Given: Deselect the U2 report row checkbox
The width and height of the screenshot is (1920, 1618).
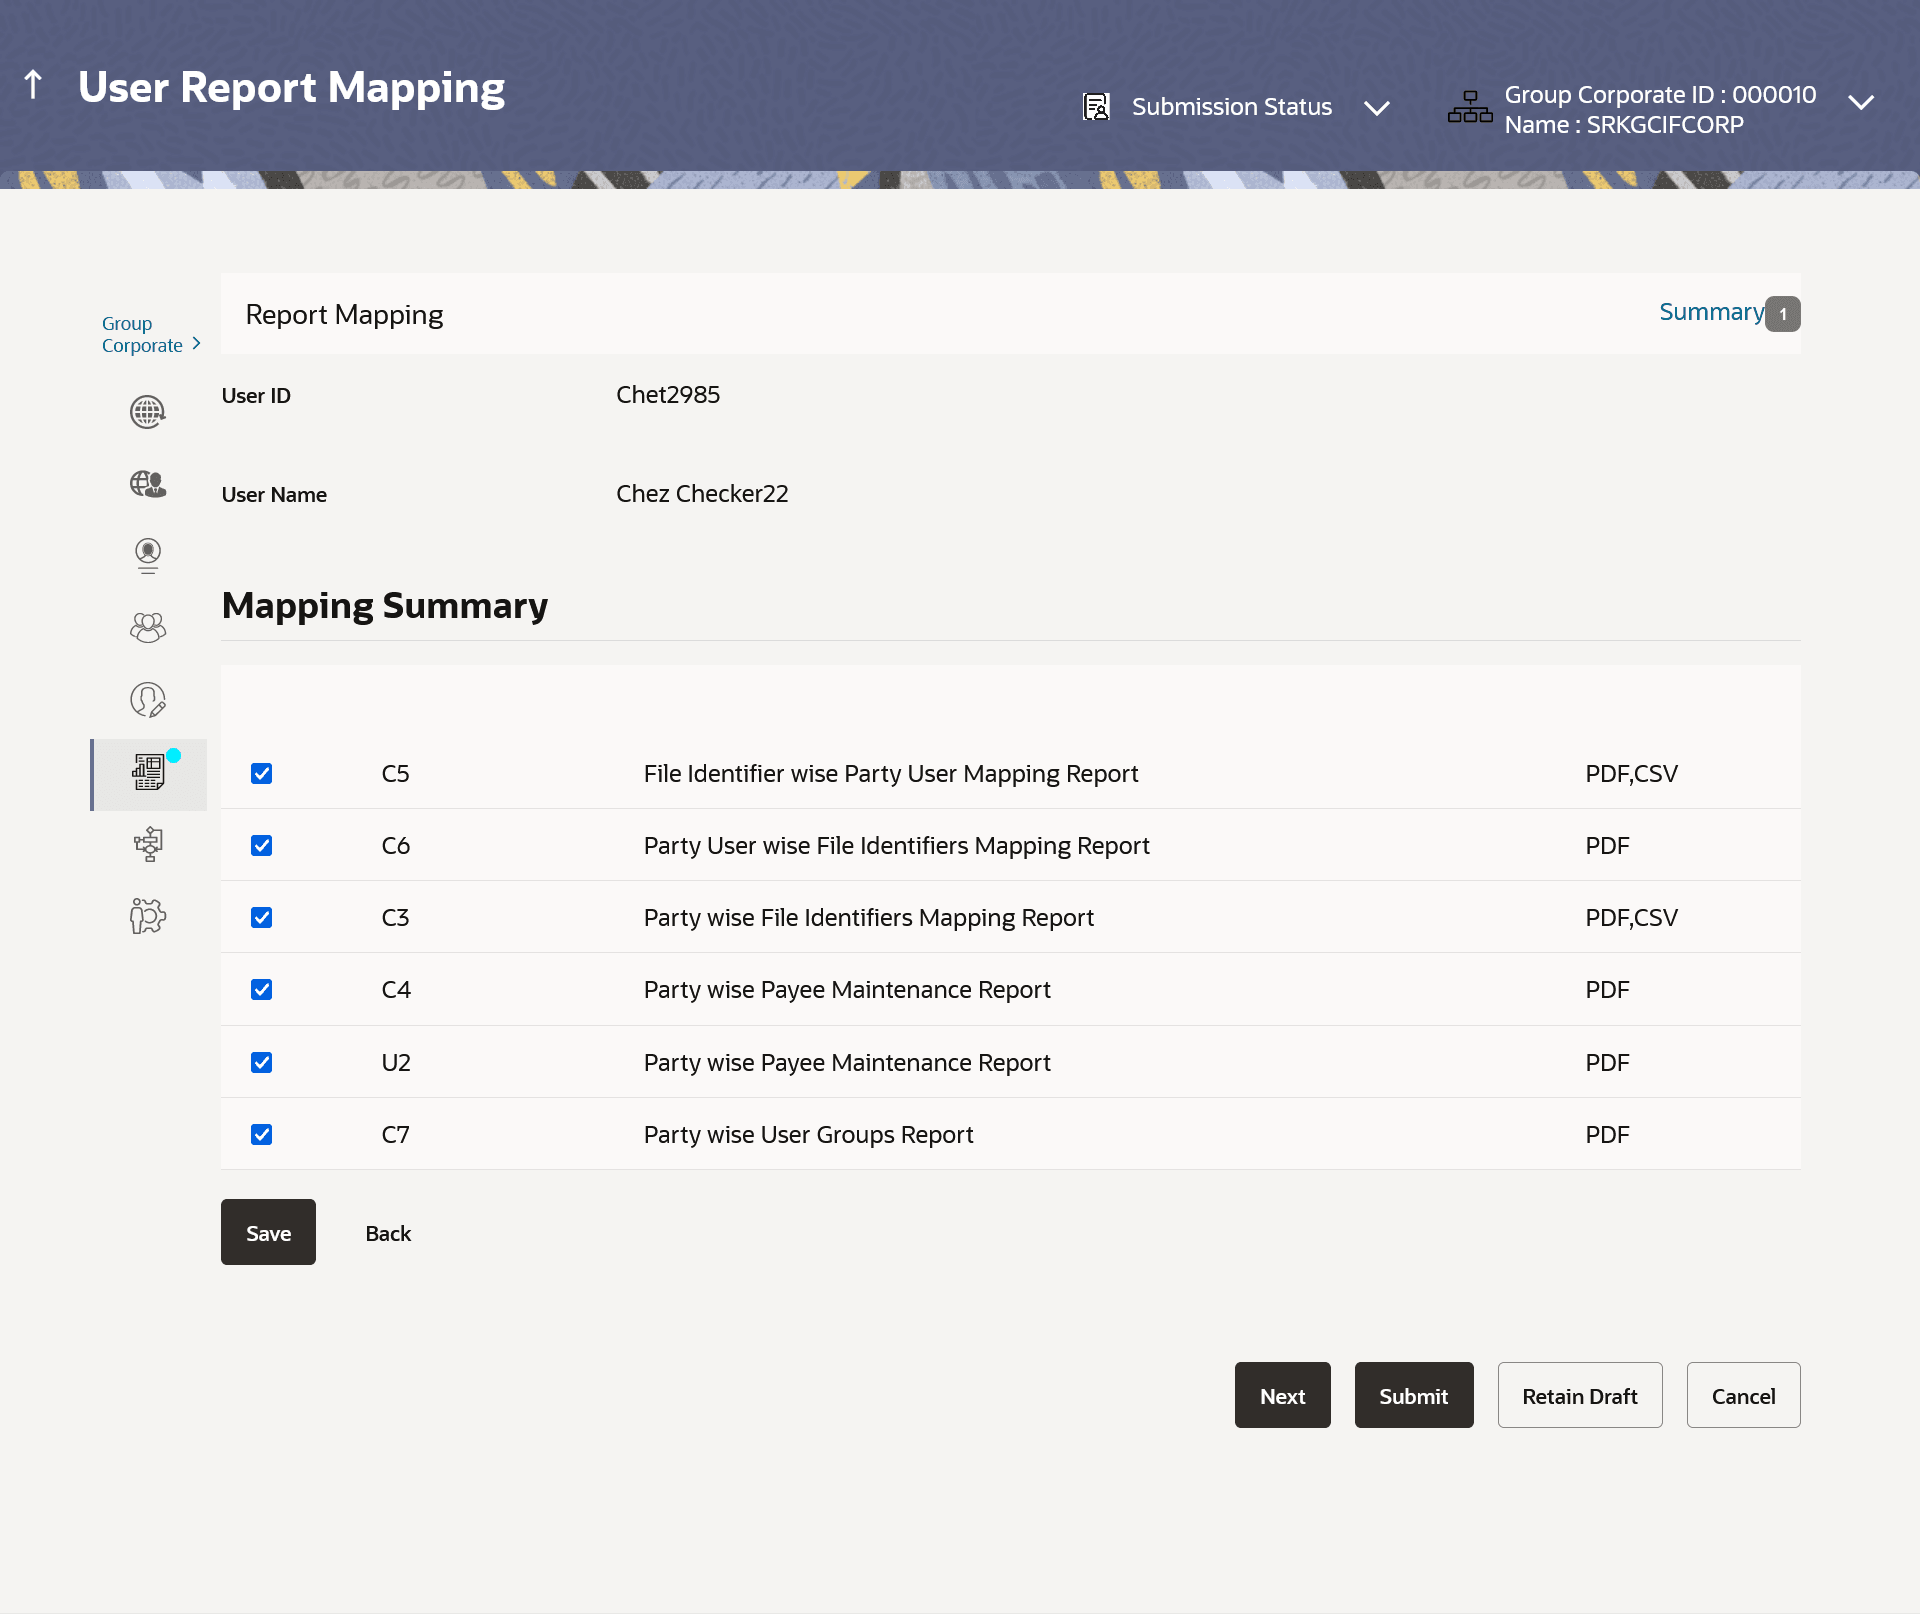Looking at the screenshot, I should point(262,1063).
